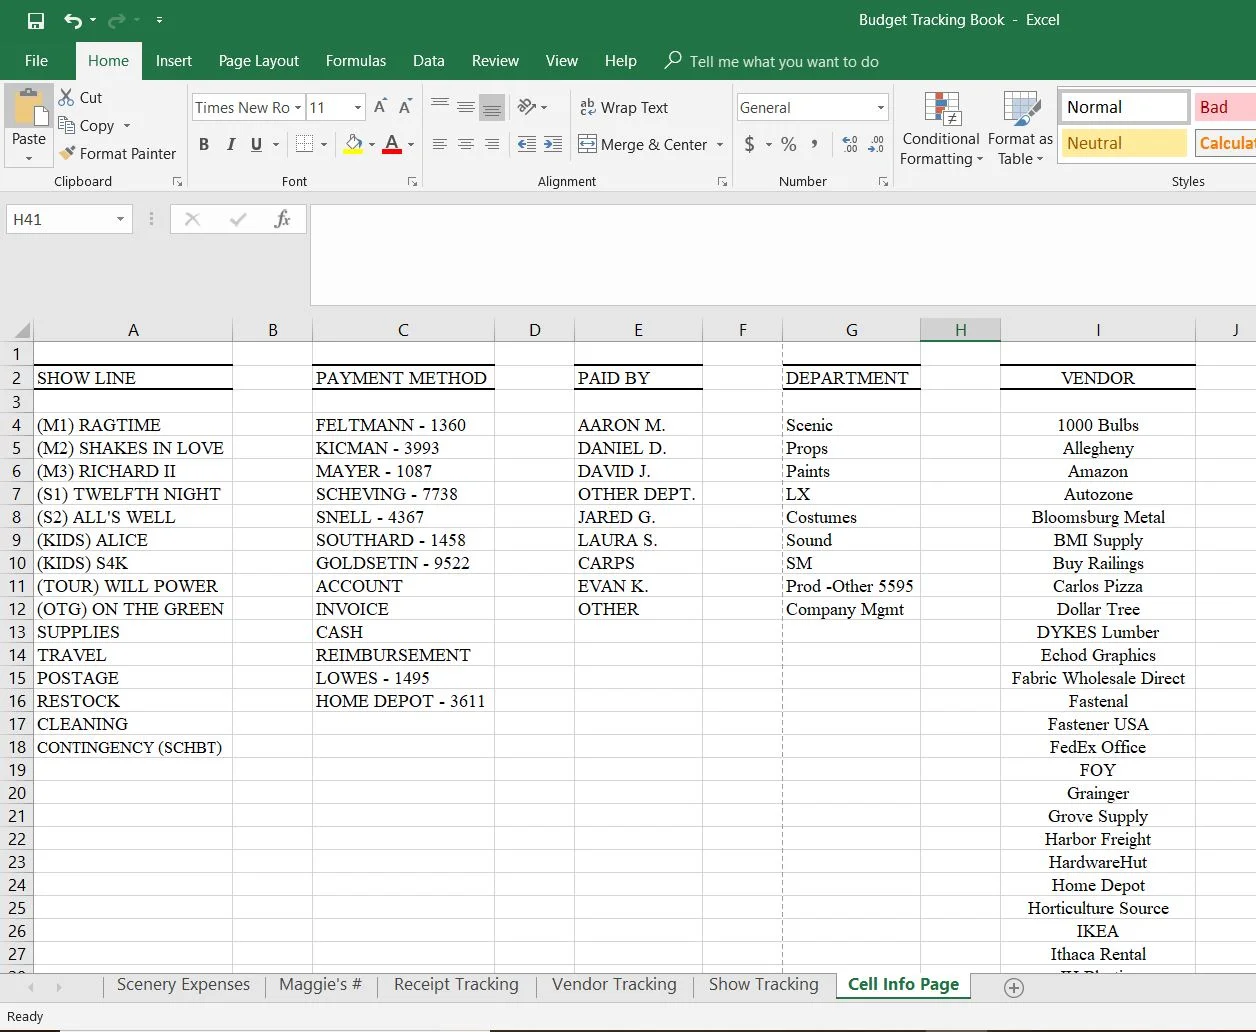The width and height of the screenshot is (1256, 1032).
Task: Apply the Neutral cell style
Action: (1124, 143)
